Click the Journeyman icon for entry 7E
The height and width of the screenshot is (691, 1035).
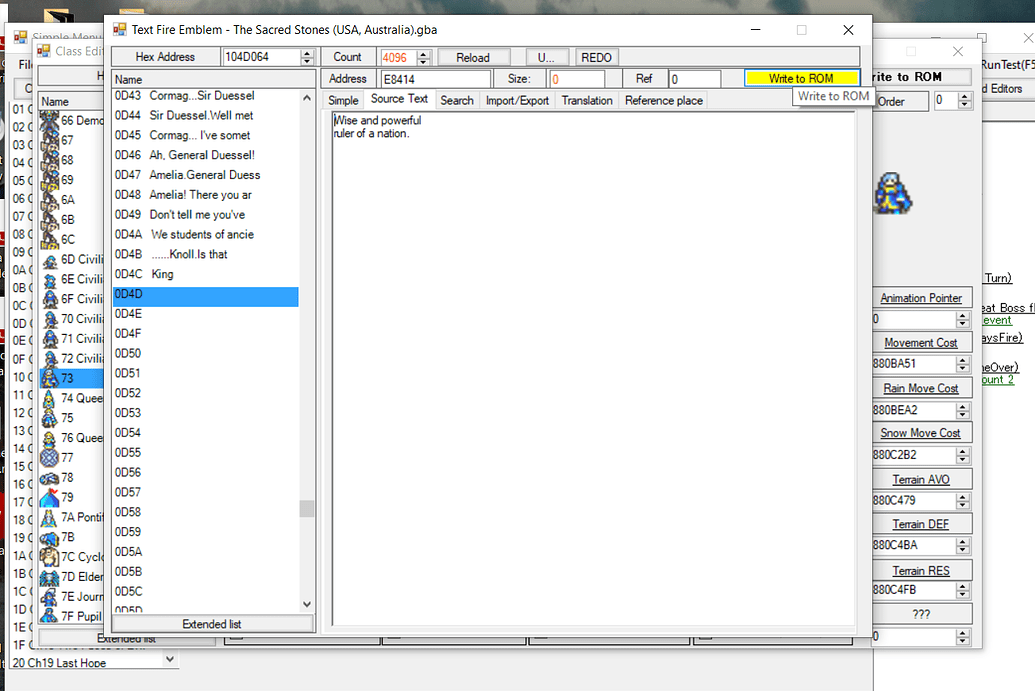point(51,597)
